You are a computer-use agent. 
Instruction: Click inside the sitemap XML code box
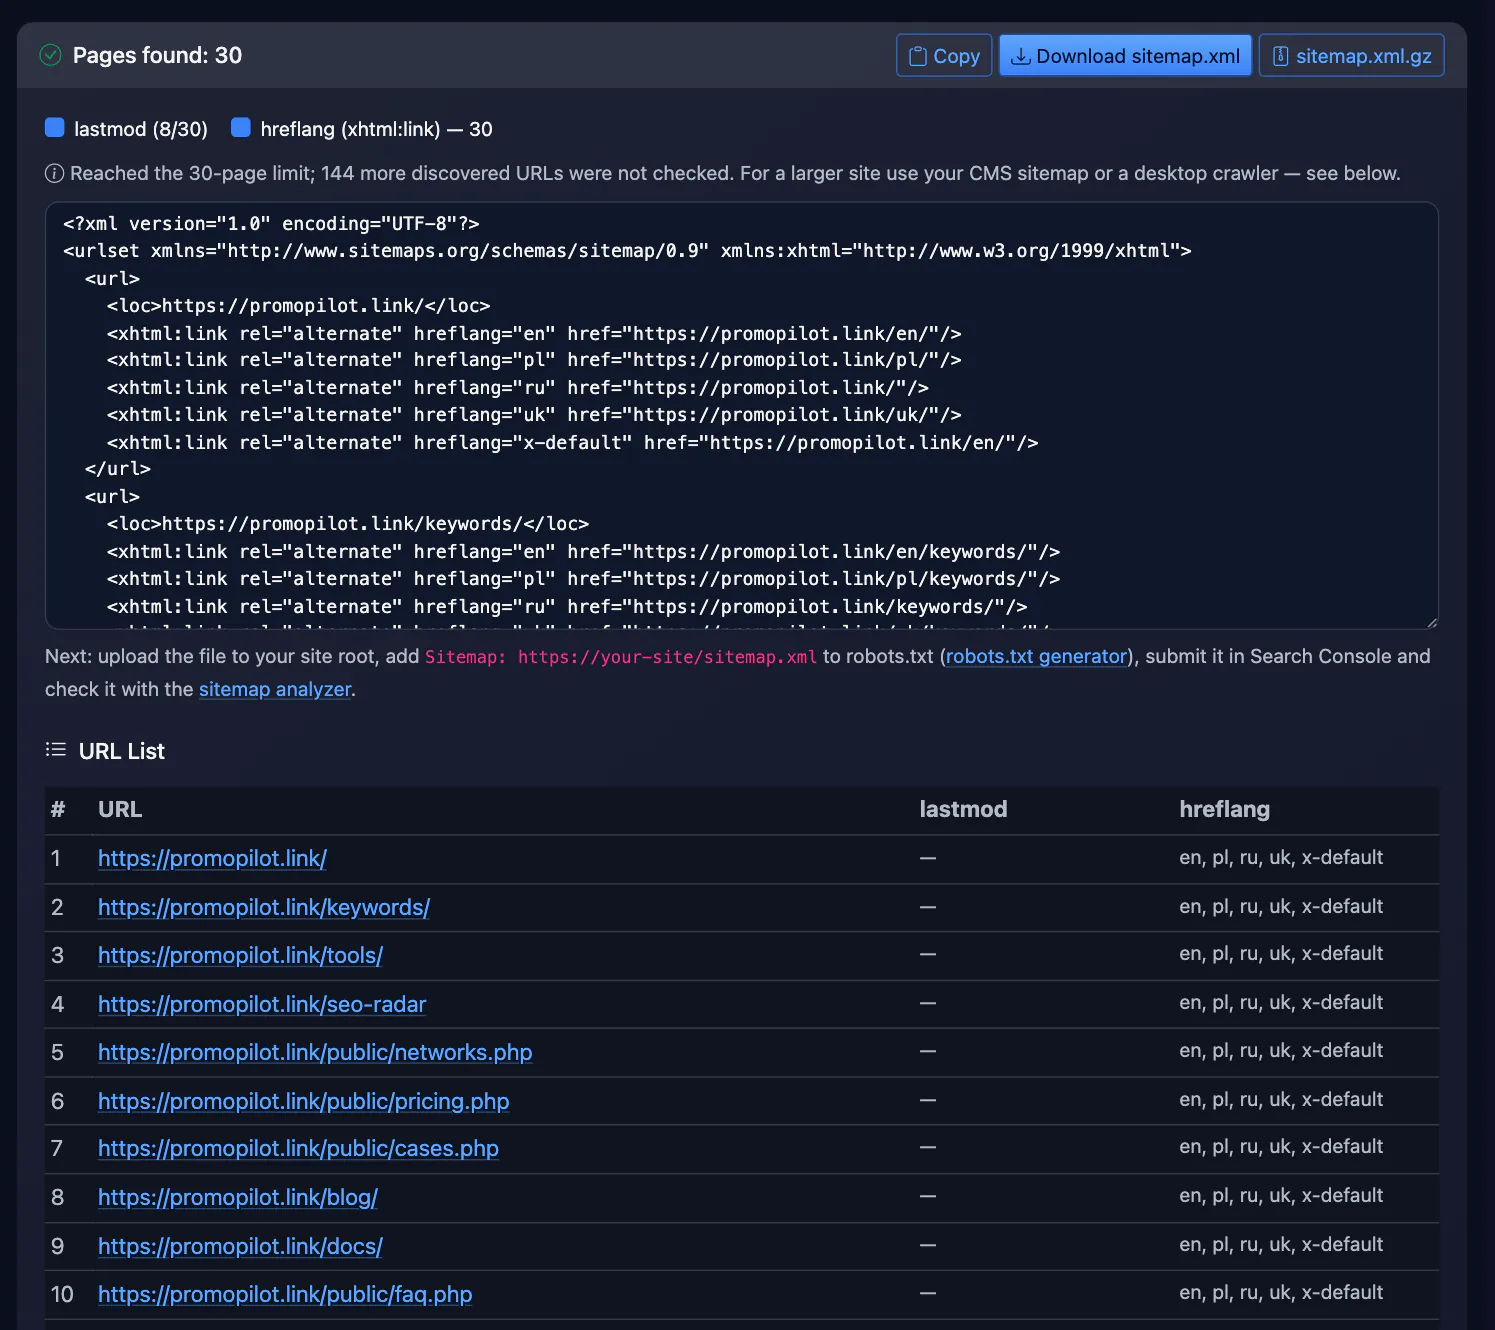(742, 415)
